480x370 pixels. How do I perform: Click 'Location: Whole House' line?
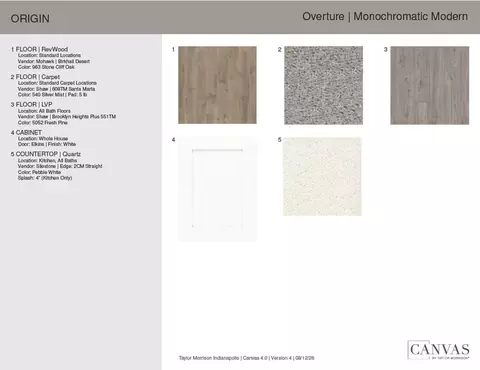[x=43, y=139]
